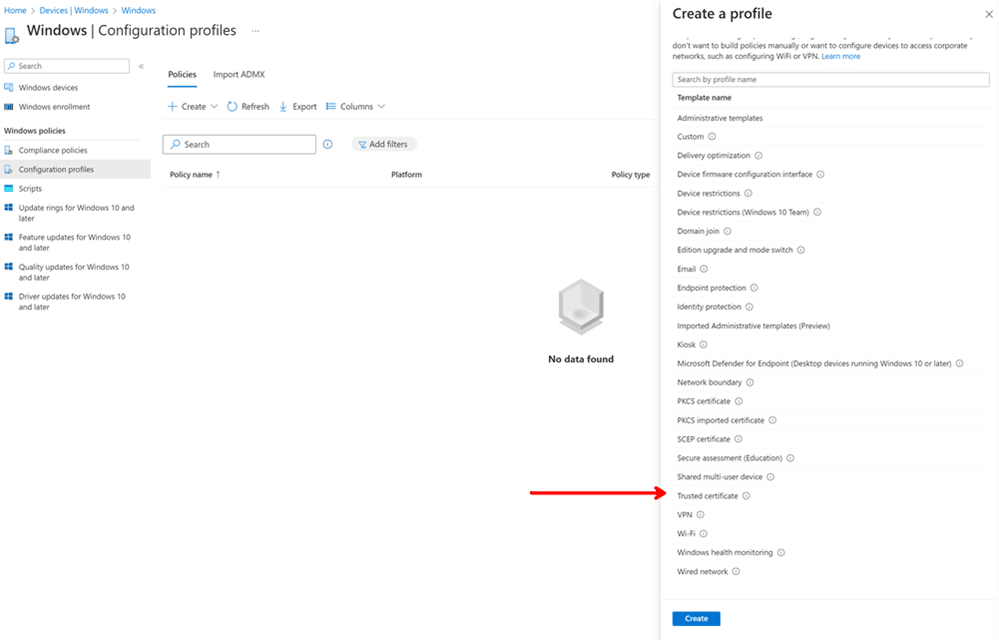Click the blue Create button
This screenshot has height=640, width=999.
point(696,618)
